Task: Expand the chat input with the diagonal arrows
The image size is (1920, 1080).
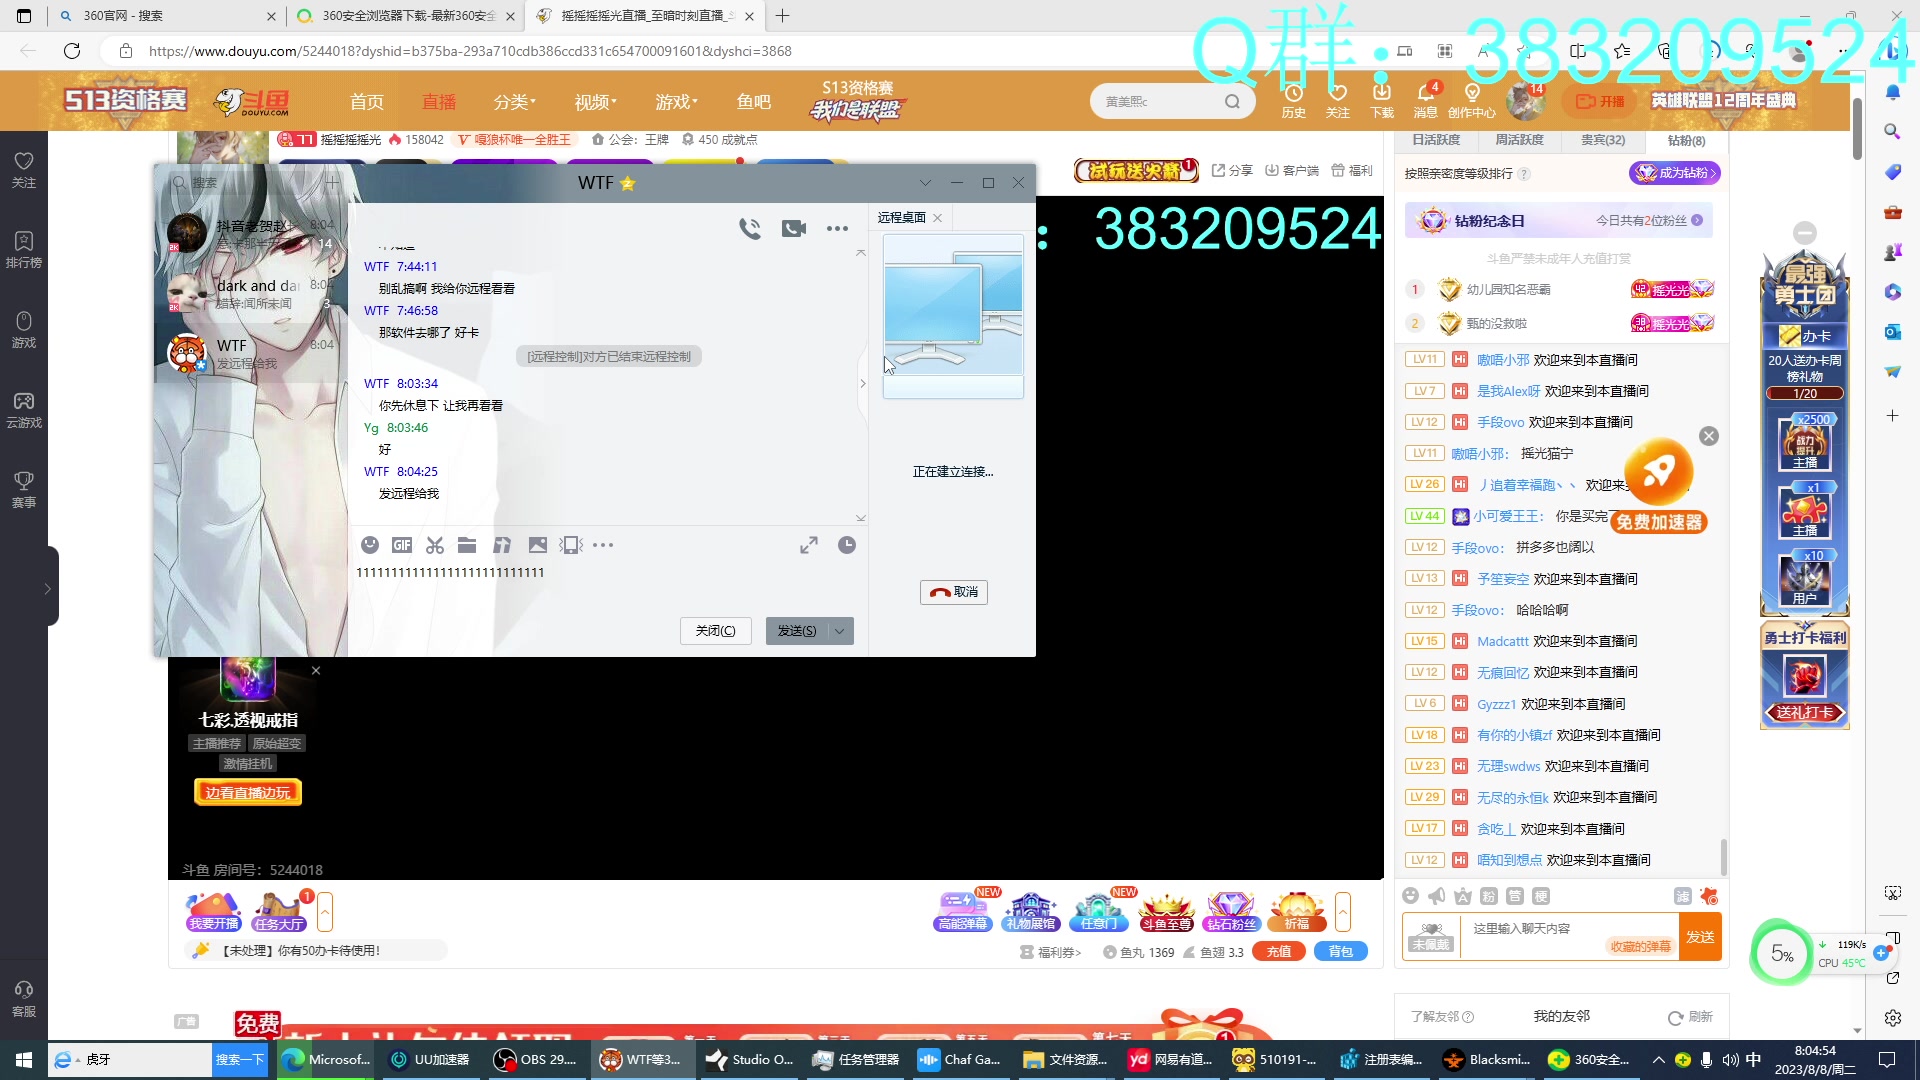Action: coord(809,545)
